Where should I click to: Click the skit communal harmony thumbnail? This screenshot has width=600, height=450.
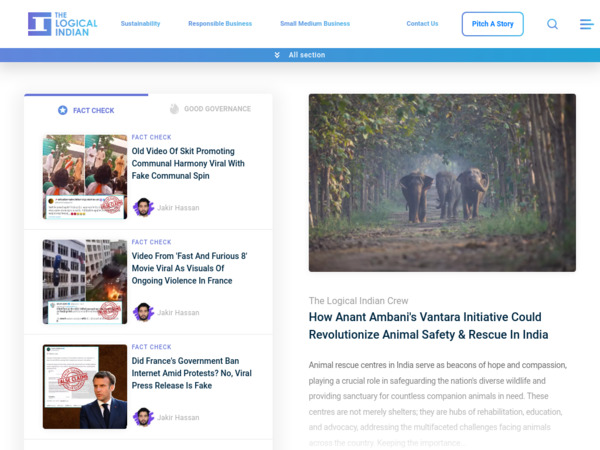(85, 177)
